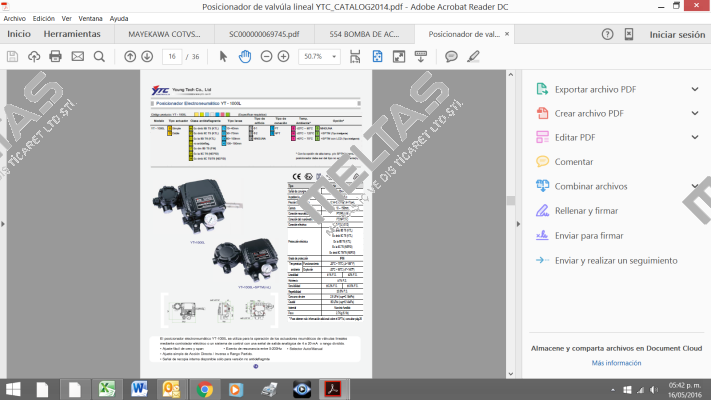
Task: Click Más información link
Action: coord(616,363)
